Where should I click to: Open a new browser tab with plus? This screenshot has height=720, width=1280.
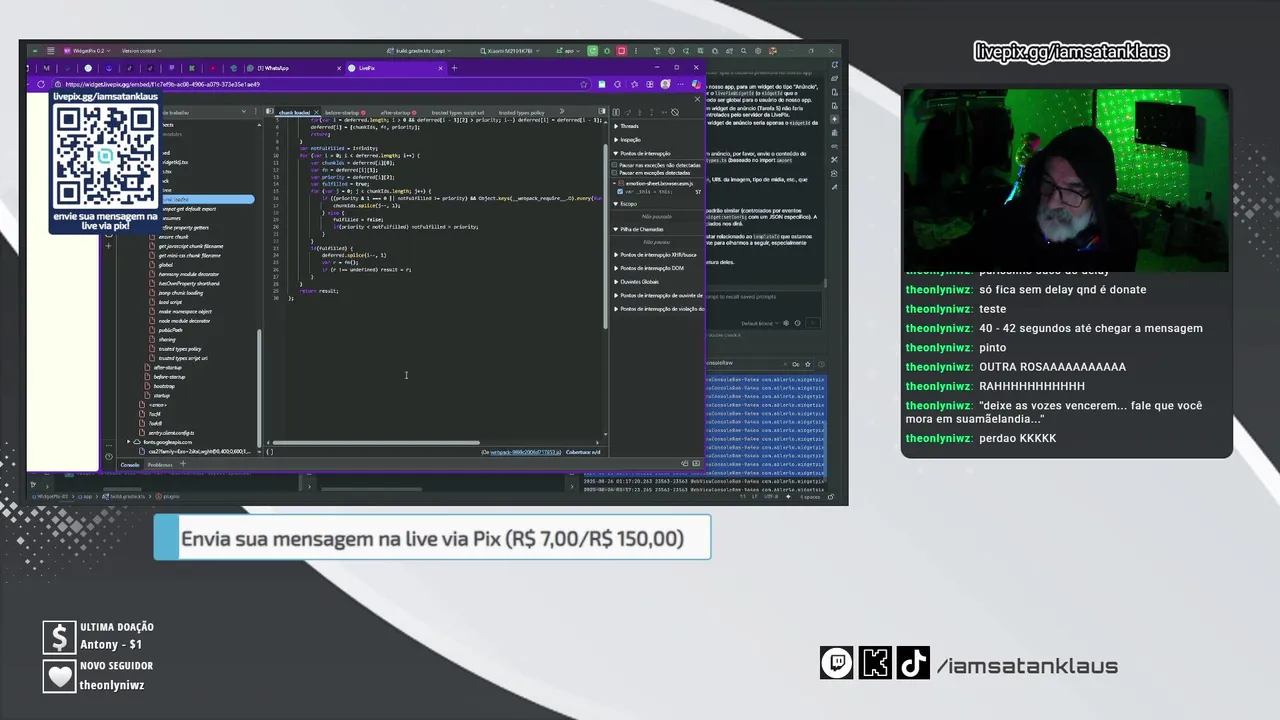[x=454, y=68]
